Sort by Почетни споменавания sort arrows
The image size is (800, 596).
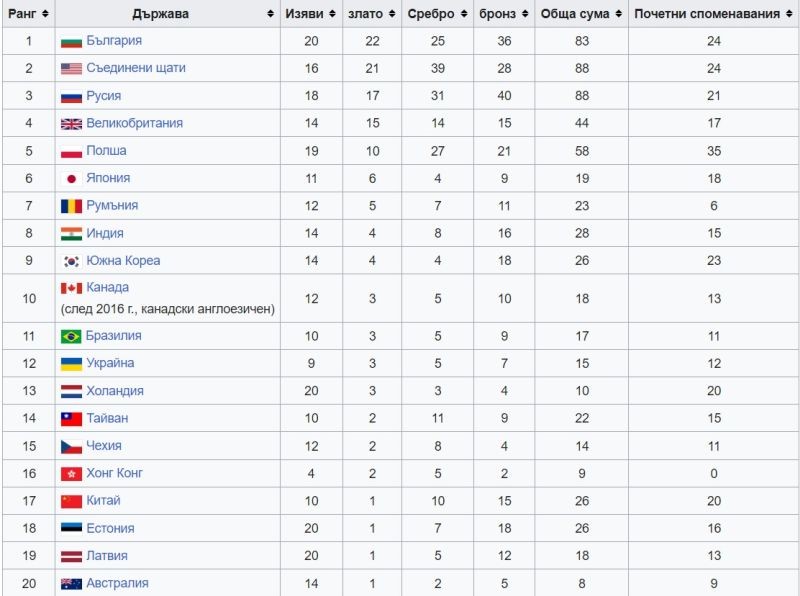(x=789, y=14)
